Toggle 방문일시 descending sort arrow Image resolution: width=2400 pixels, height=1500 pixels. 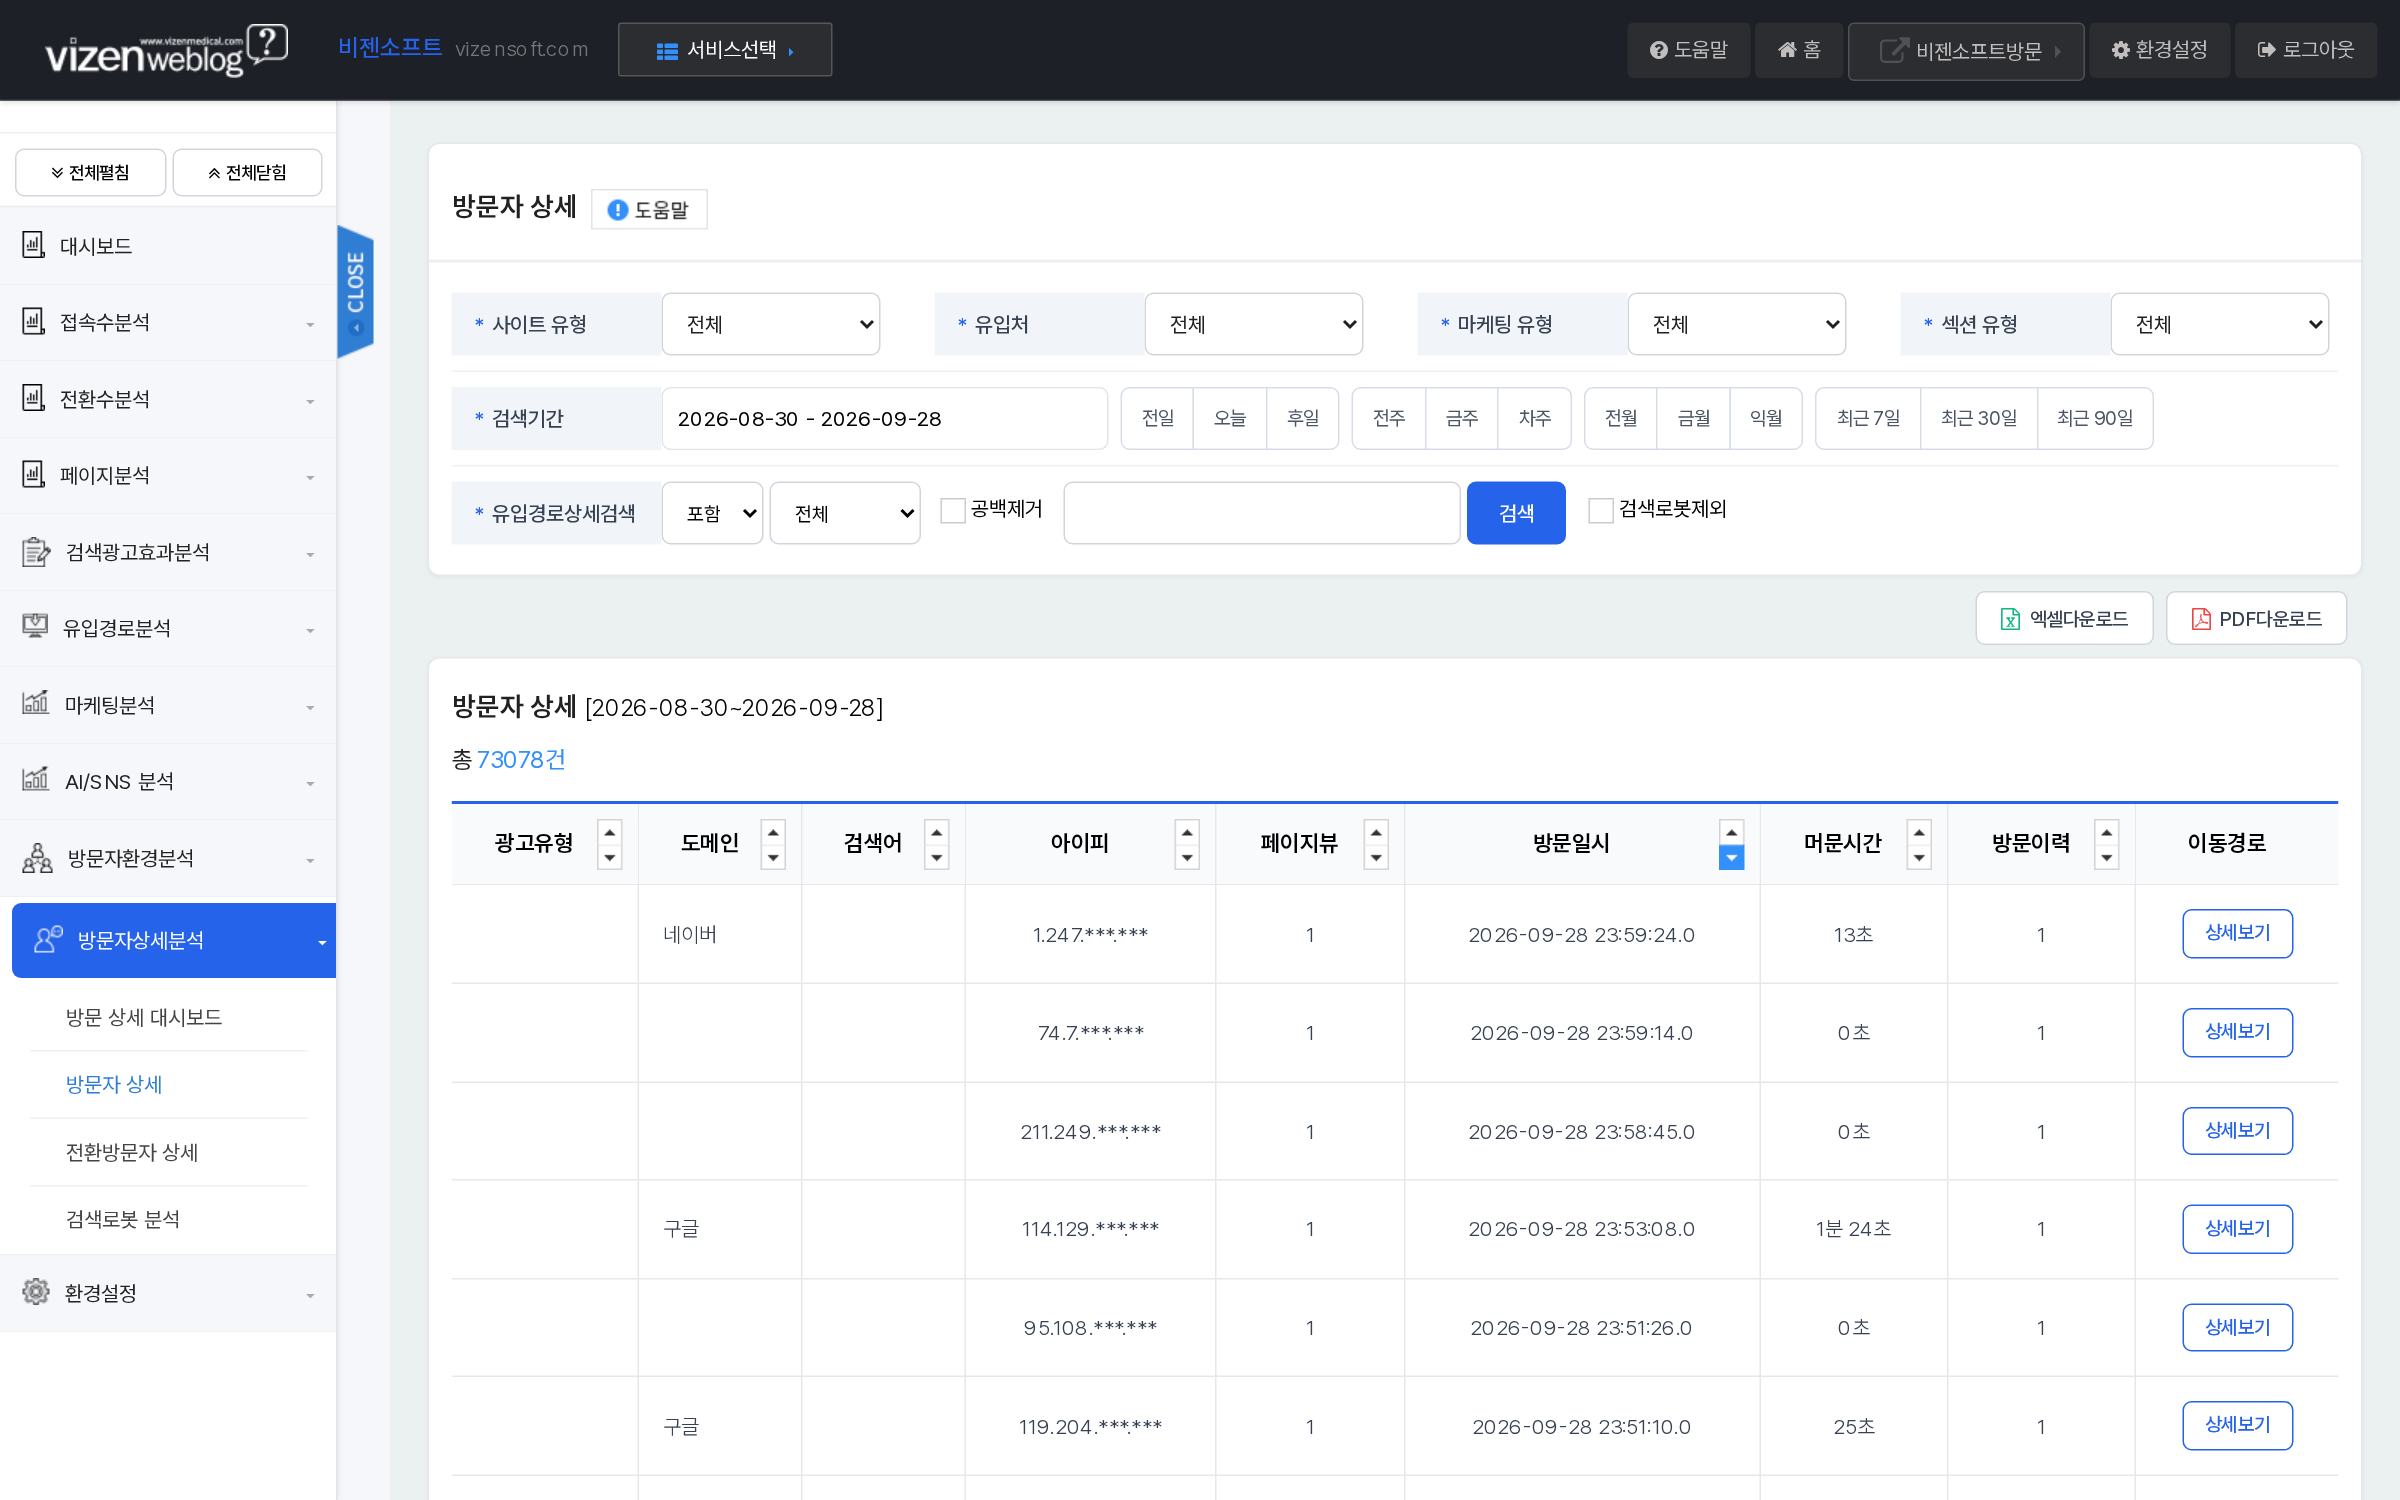point(1731,857)
